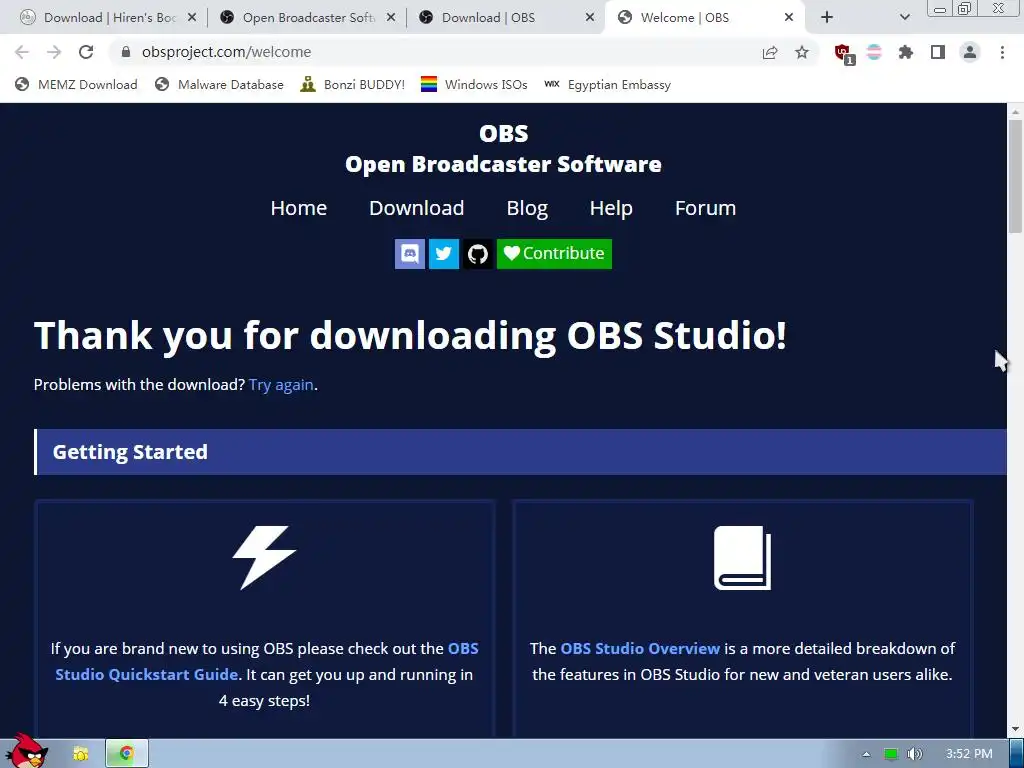
Task: Open the uBlock shield extension icon
Action: click(844, 54)
